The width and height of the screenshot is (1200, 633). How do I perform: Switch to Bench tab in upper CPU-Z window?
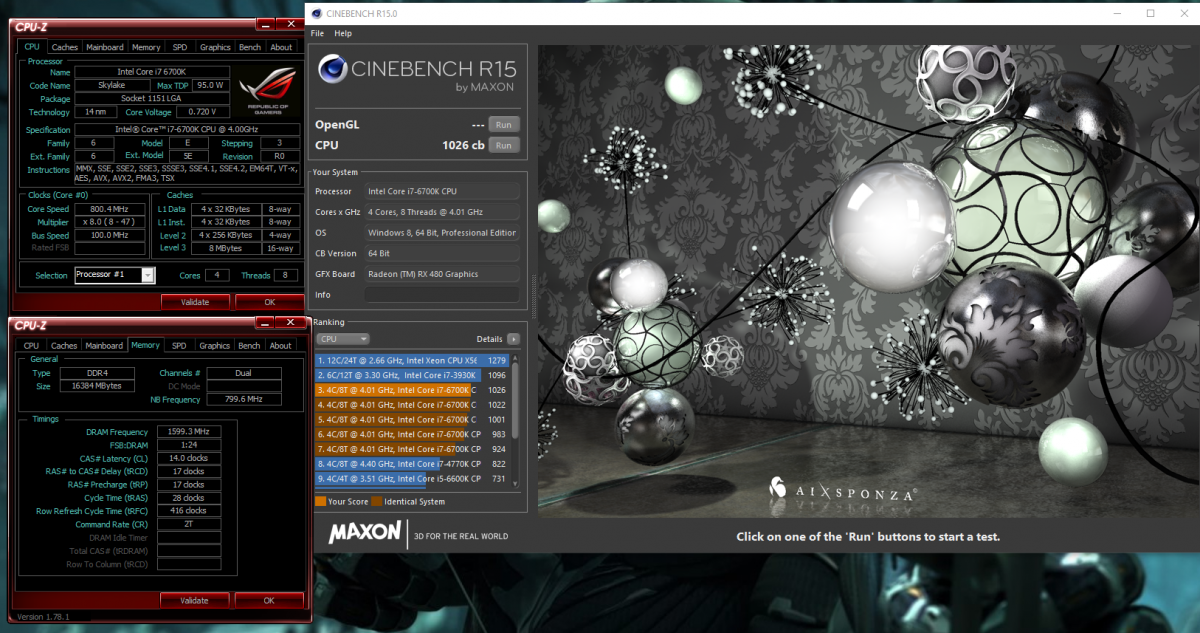[x=250, y=47]
